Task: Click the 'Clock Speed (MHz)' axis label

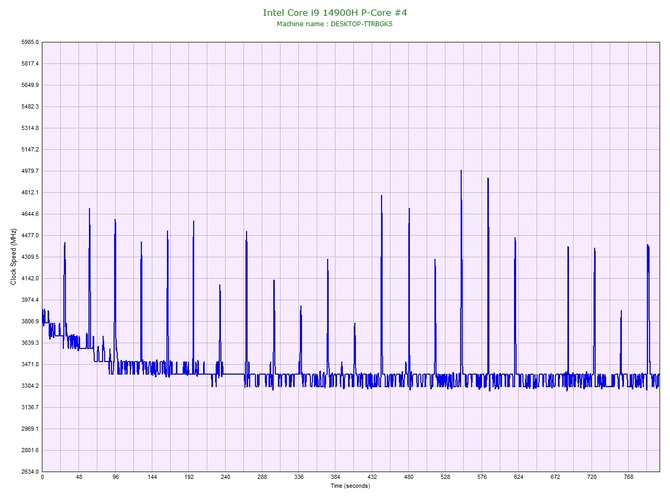Action: click(x=13, y=257)
